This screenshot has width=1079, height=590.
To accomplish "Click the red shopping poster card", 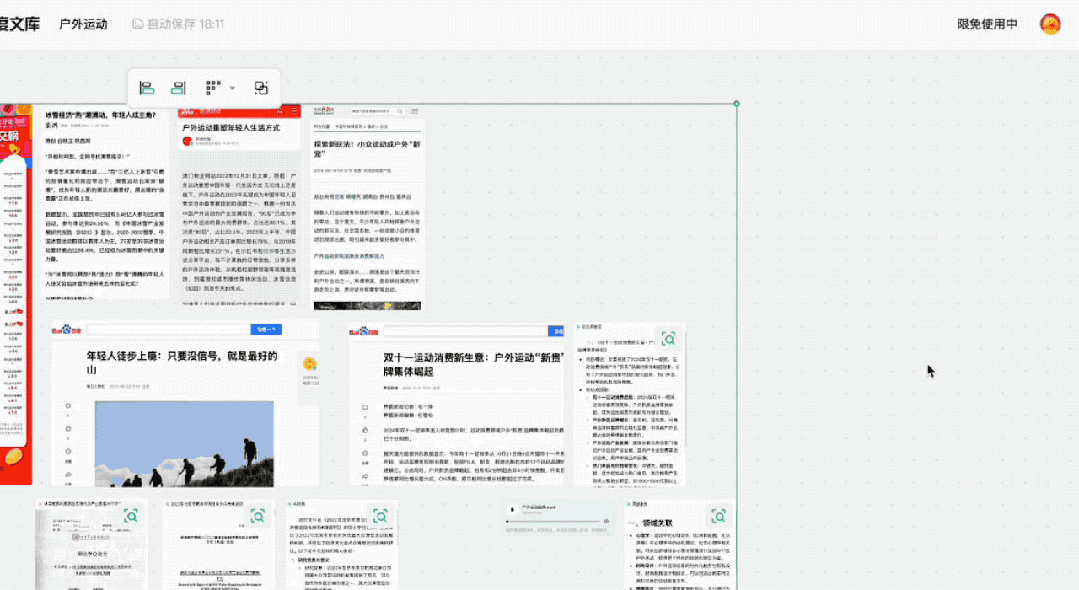I will click(15, 295).
